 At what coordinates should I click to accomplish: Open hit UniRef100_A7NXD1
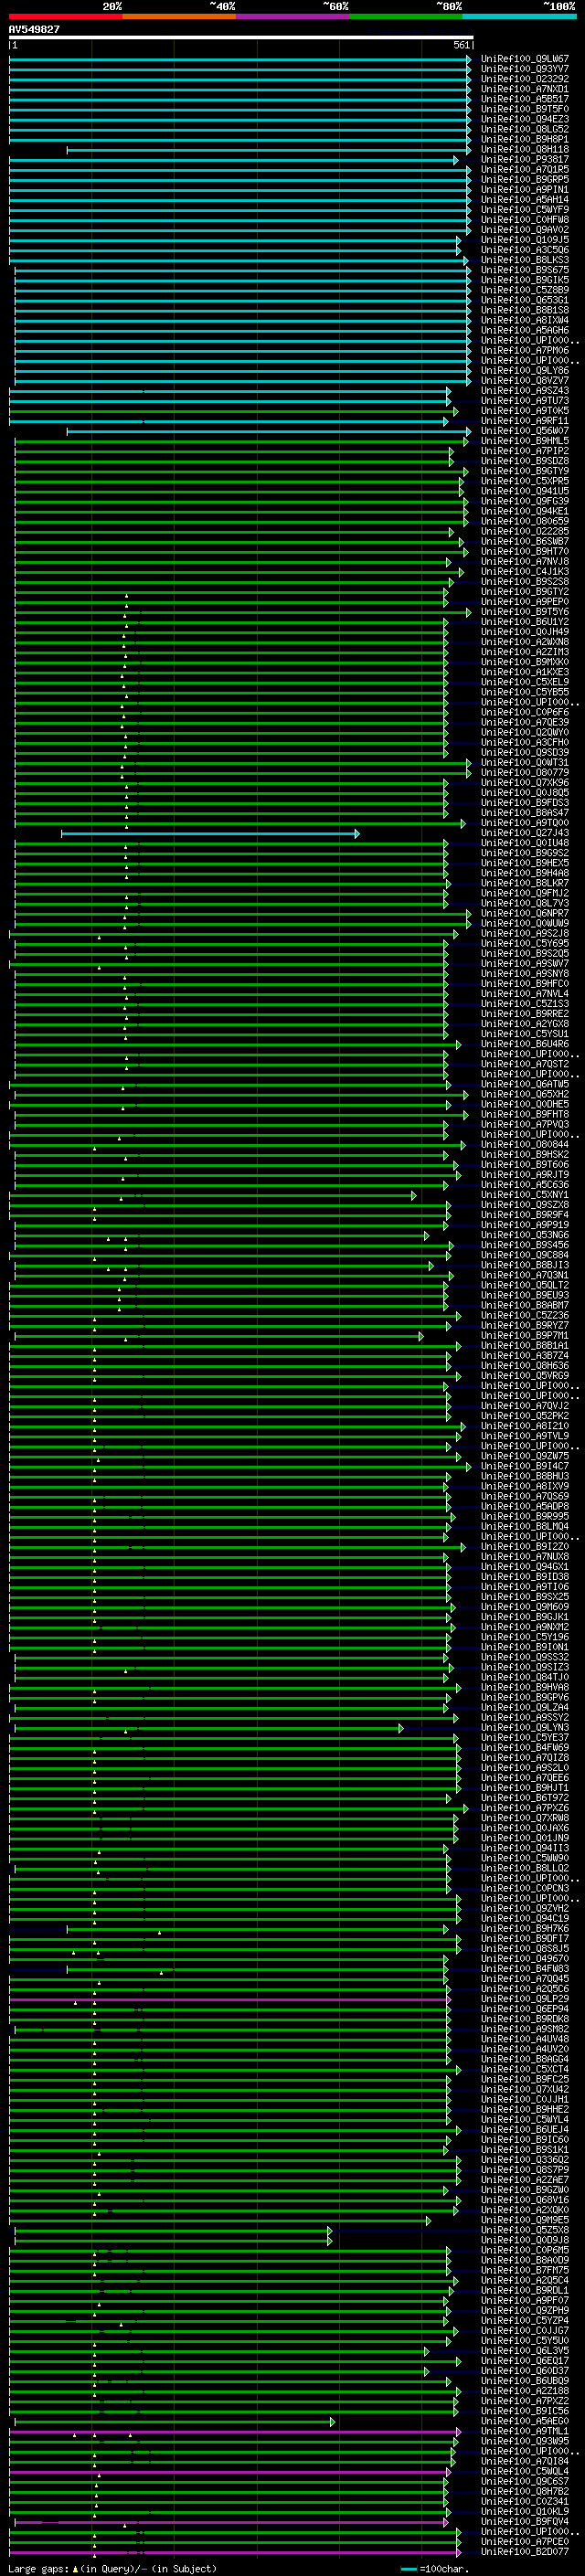click(524, 89)
